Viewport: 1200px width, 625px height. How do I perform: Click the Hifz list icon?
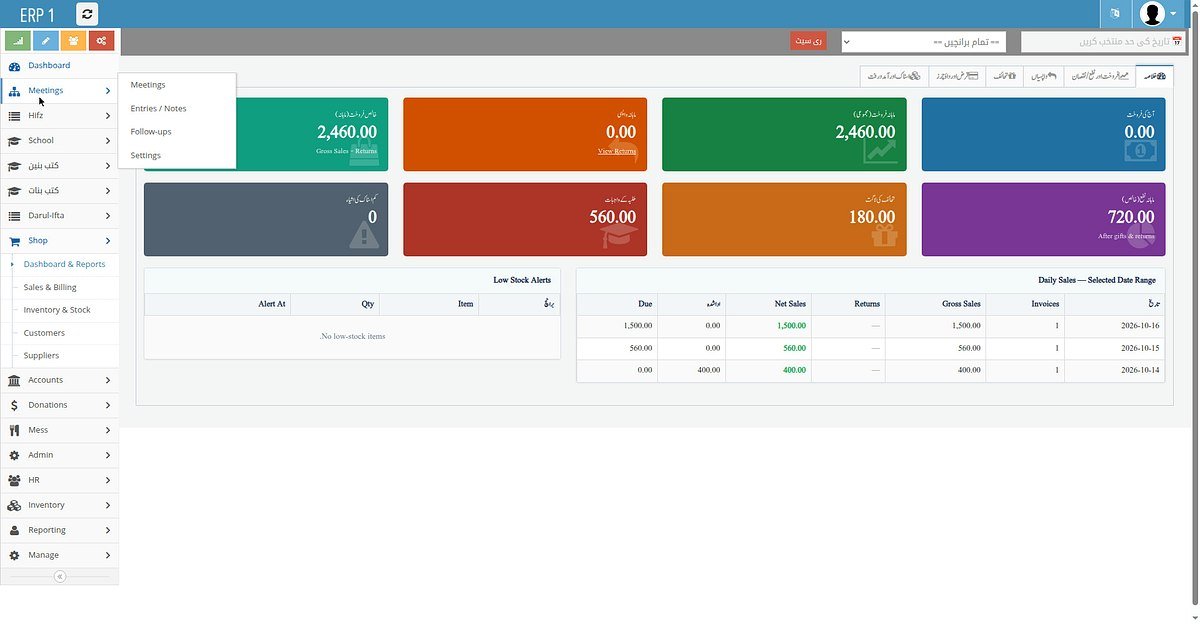tap(14, 116)
